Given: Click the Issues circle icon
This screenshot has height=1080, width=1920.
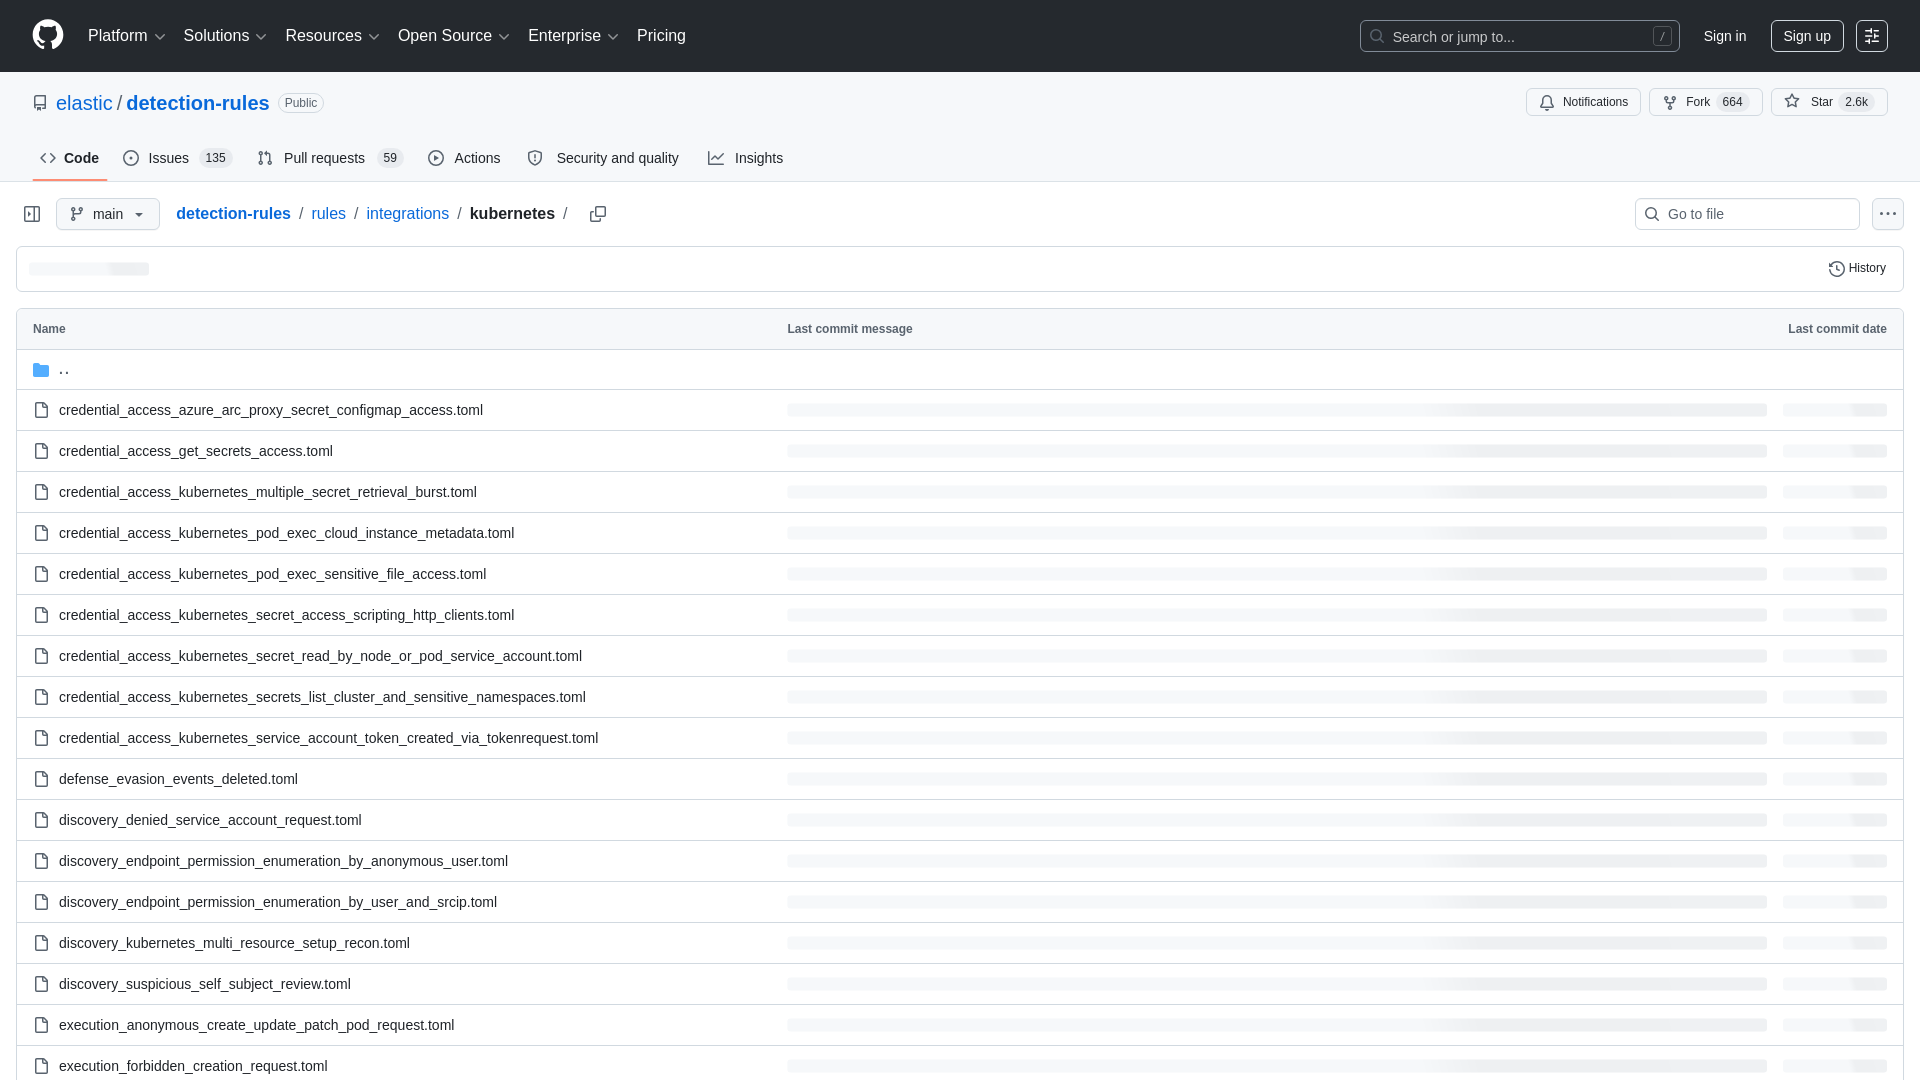Looking at the screenshot, I should click(x=131, y=158).
